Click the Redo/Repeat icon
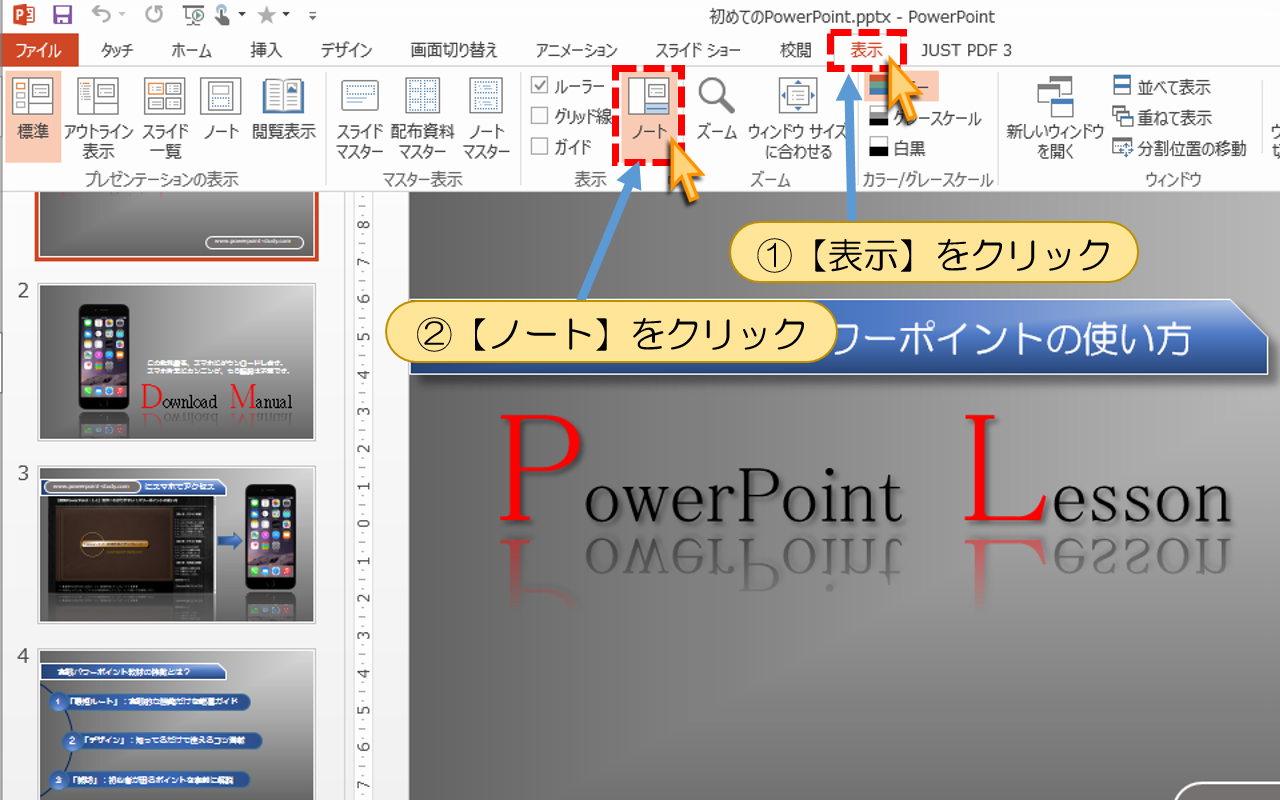This screenshot has height=800, width=1280. (x=153, y=16)
